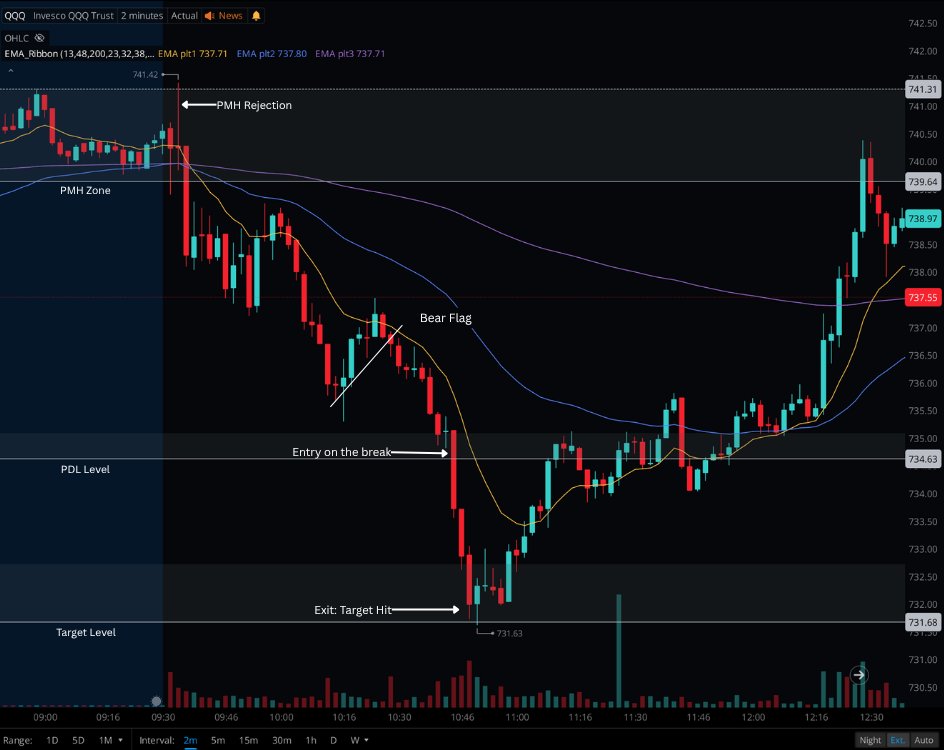Image resolution: width=944 pixels, height=750 pixels.
Task: Toggle OHLC visibility eye icon
Action: (40, 38)
